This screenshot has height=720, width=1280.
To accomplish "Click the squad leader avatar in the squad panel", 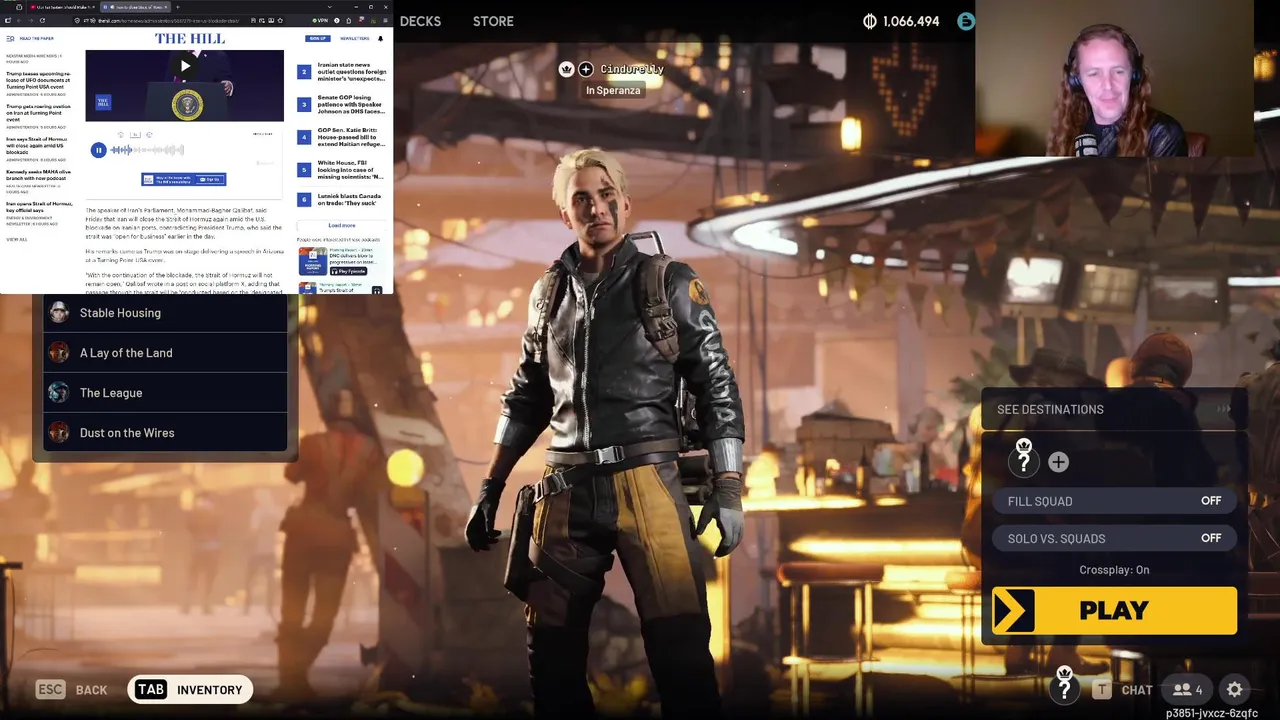I will click(1023, 459).
